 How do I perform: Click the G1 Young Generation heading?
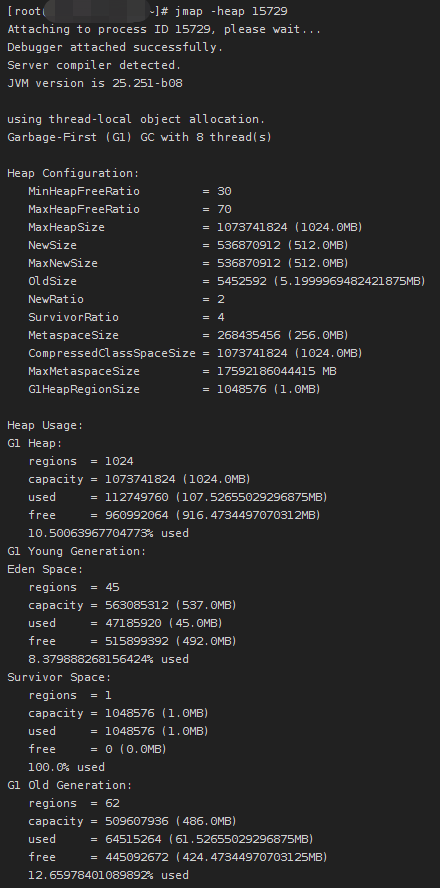[76, 551]
